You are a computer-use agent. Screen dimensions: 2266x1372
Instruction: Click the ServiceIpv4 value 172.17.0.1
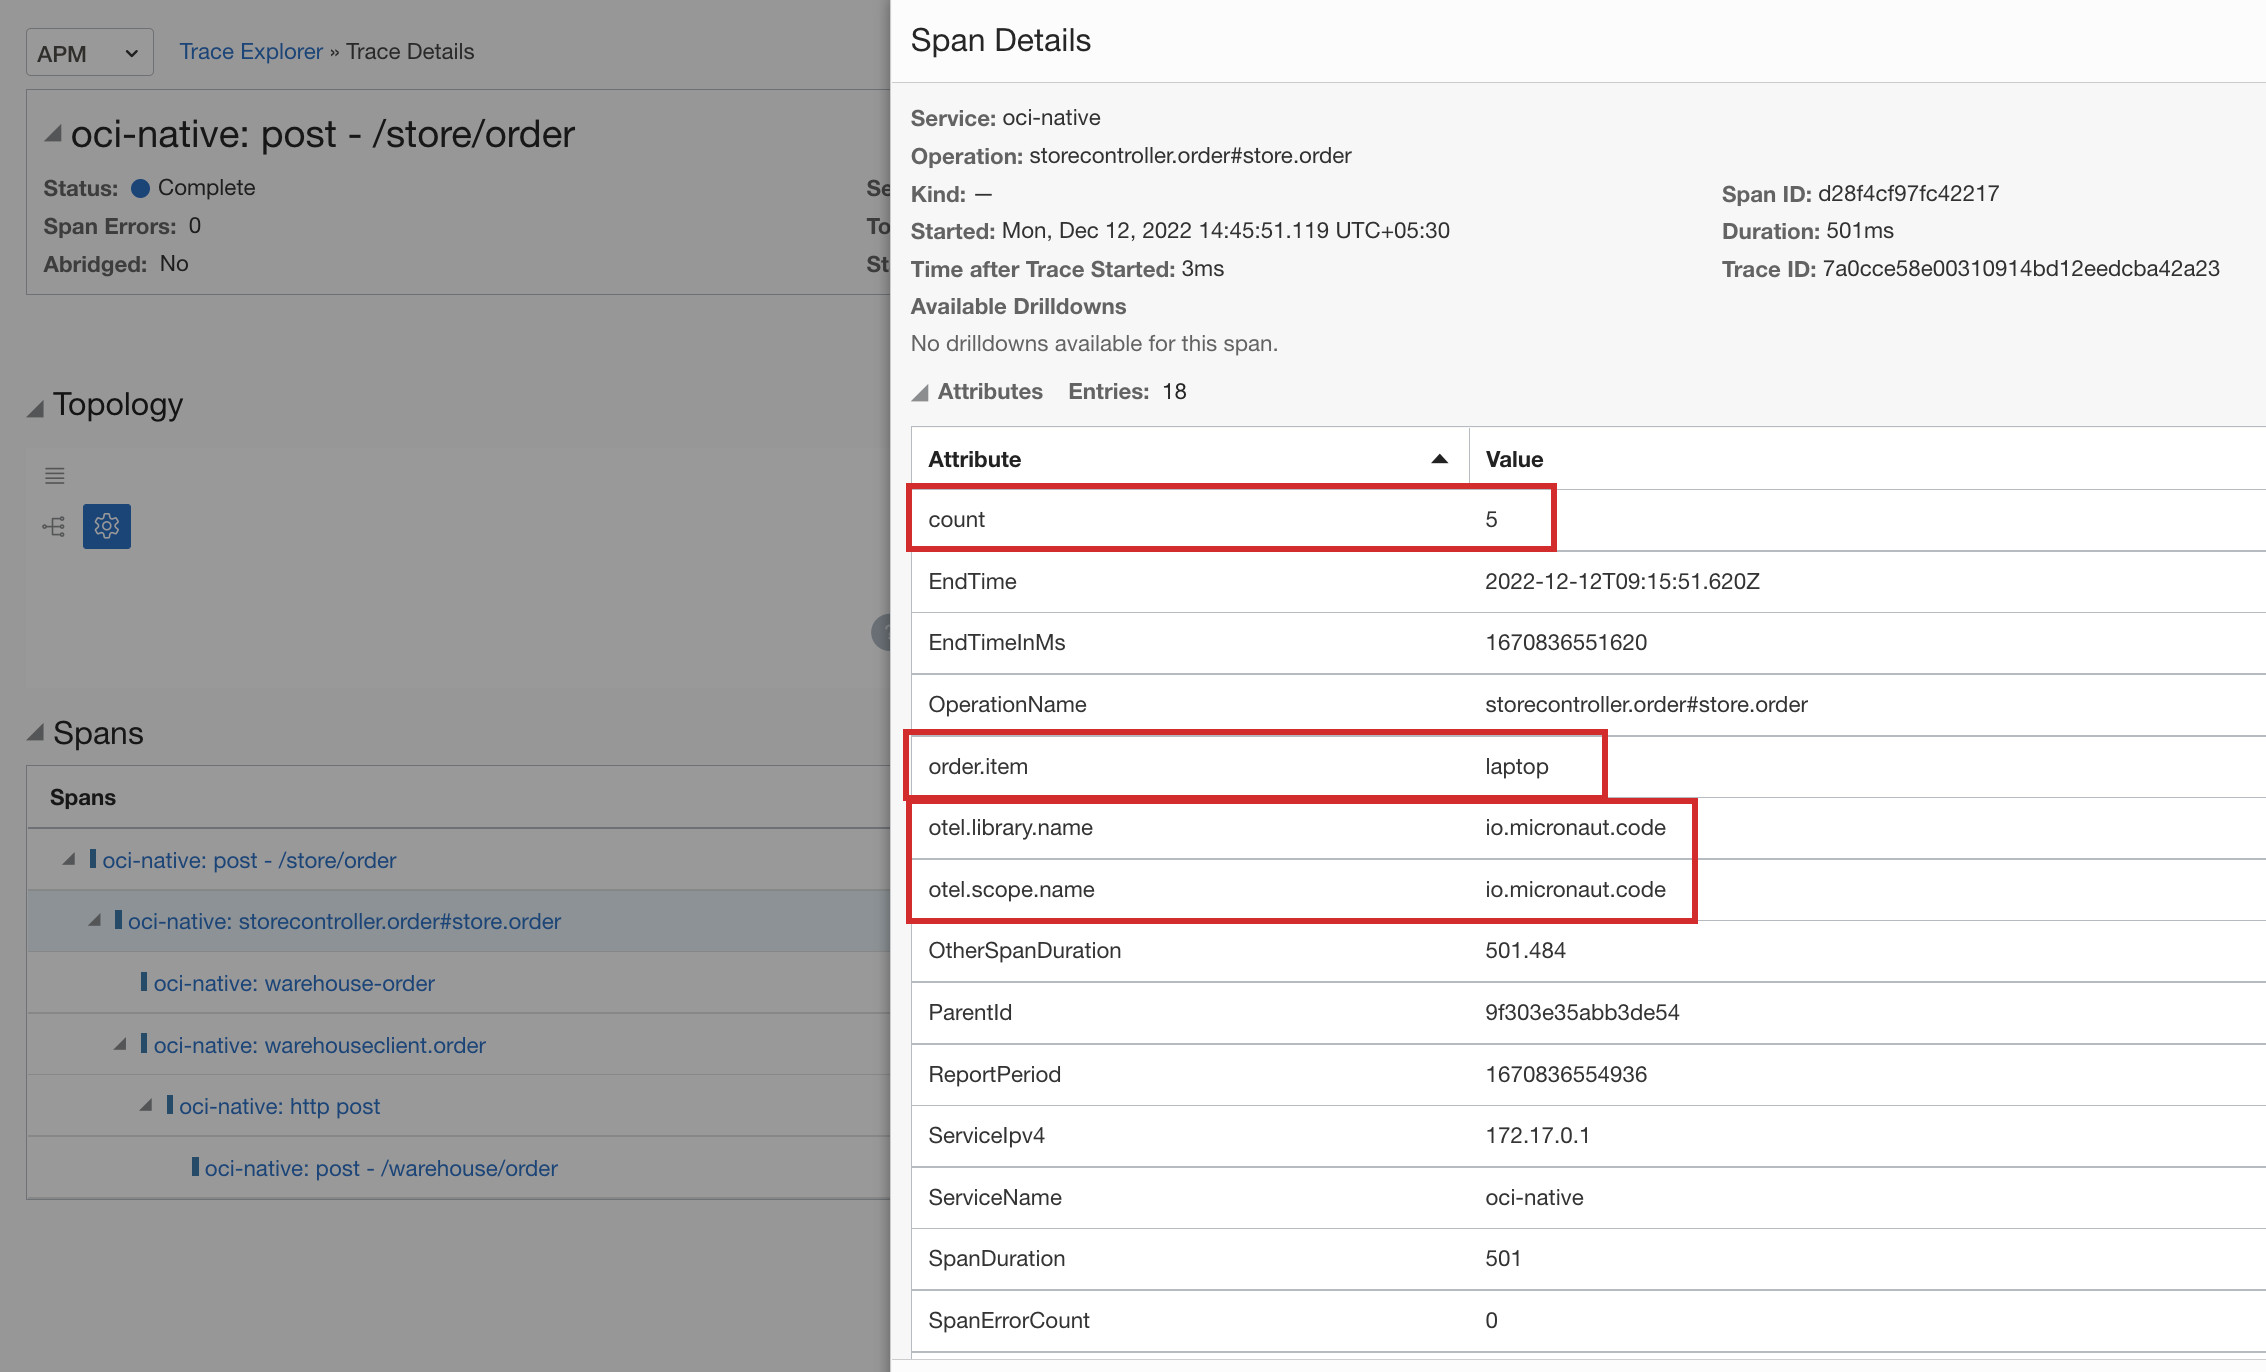pos(1537,1136)
